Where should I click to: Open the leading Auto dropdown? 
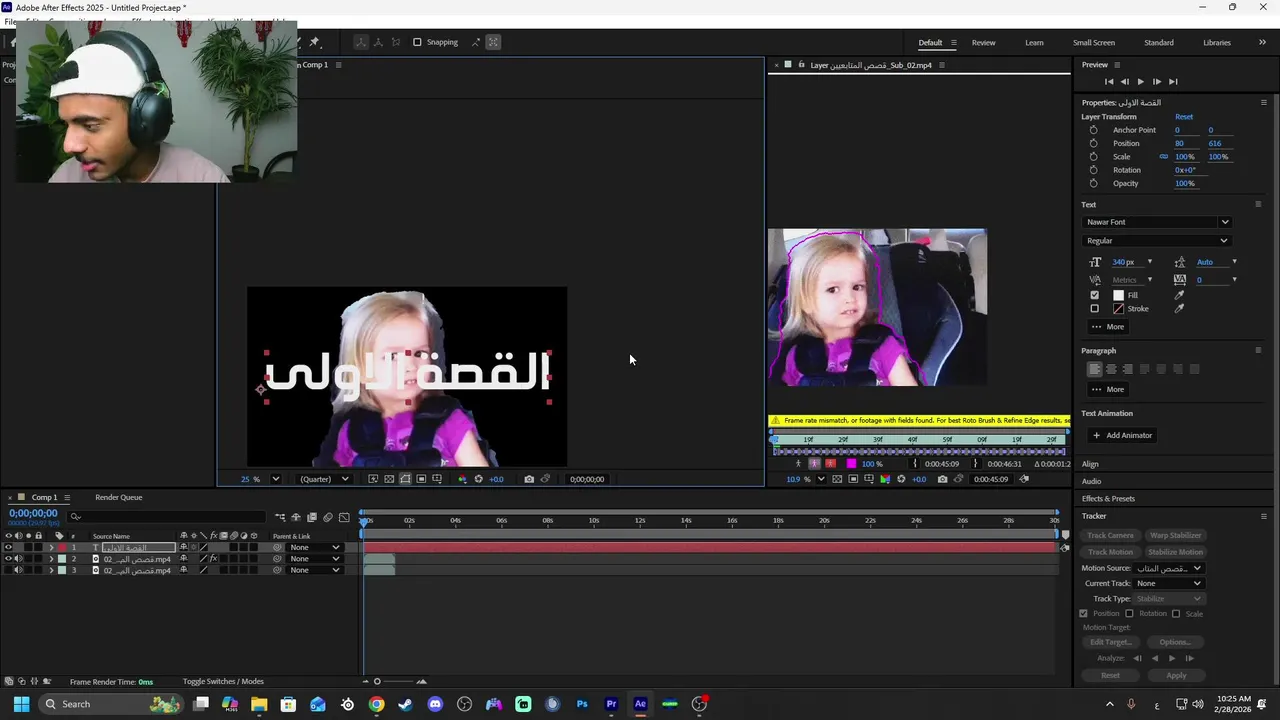tap(1234, 262)
